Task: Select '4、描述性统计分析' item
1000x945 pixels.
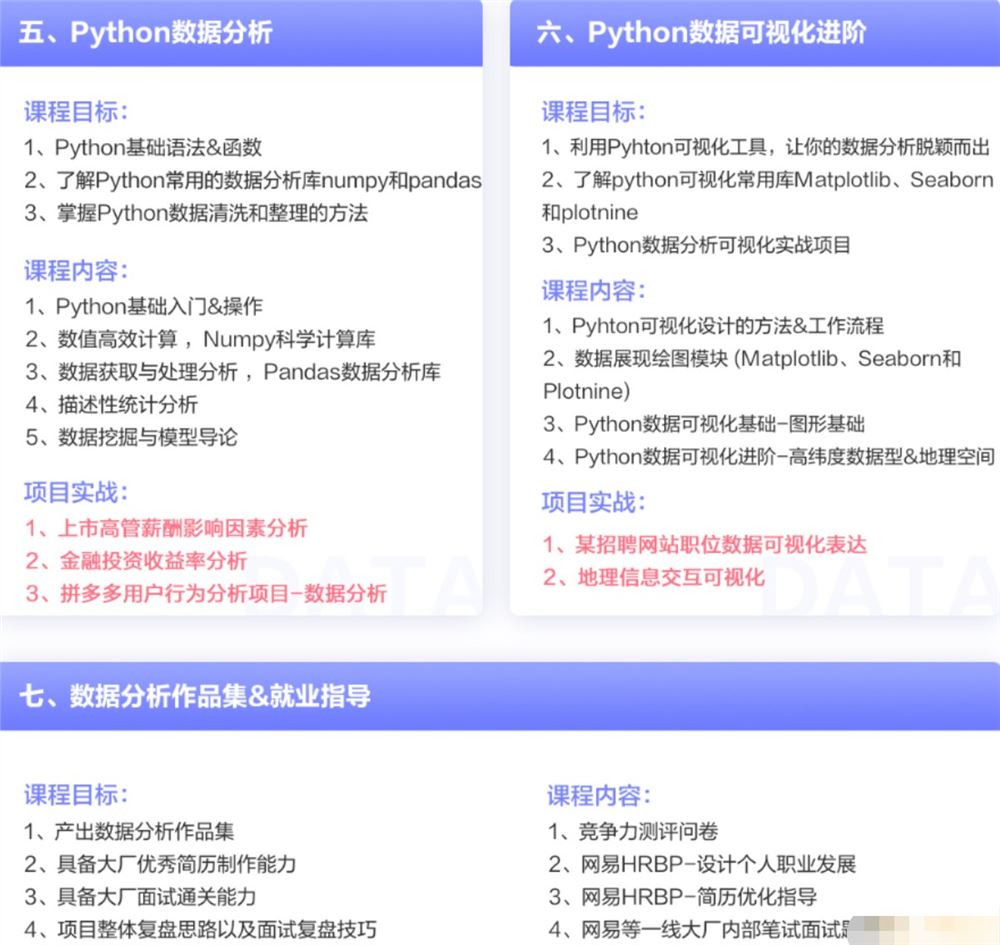Action: [x=111, y=404]
